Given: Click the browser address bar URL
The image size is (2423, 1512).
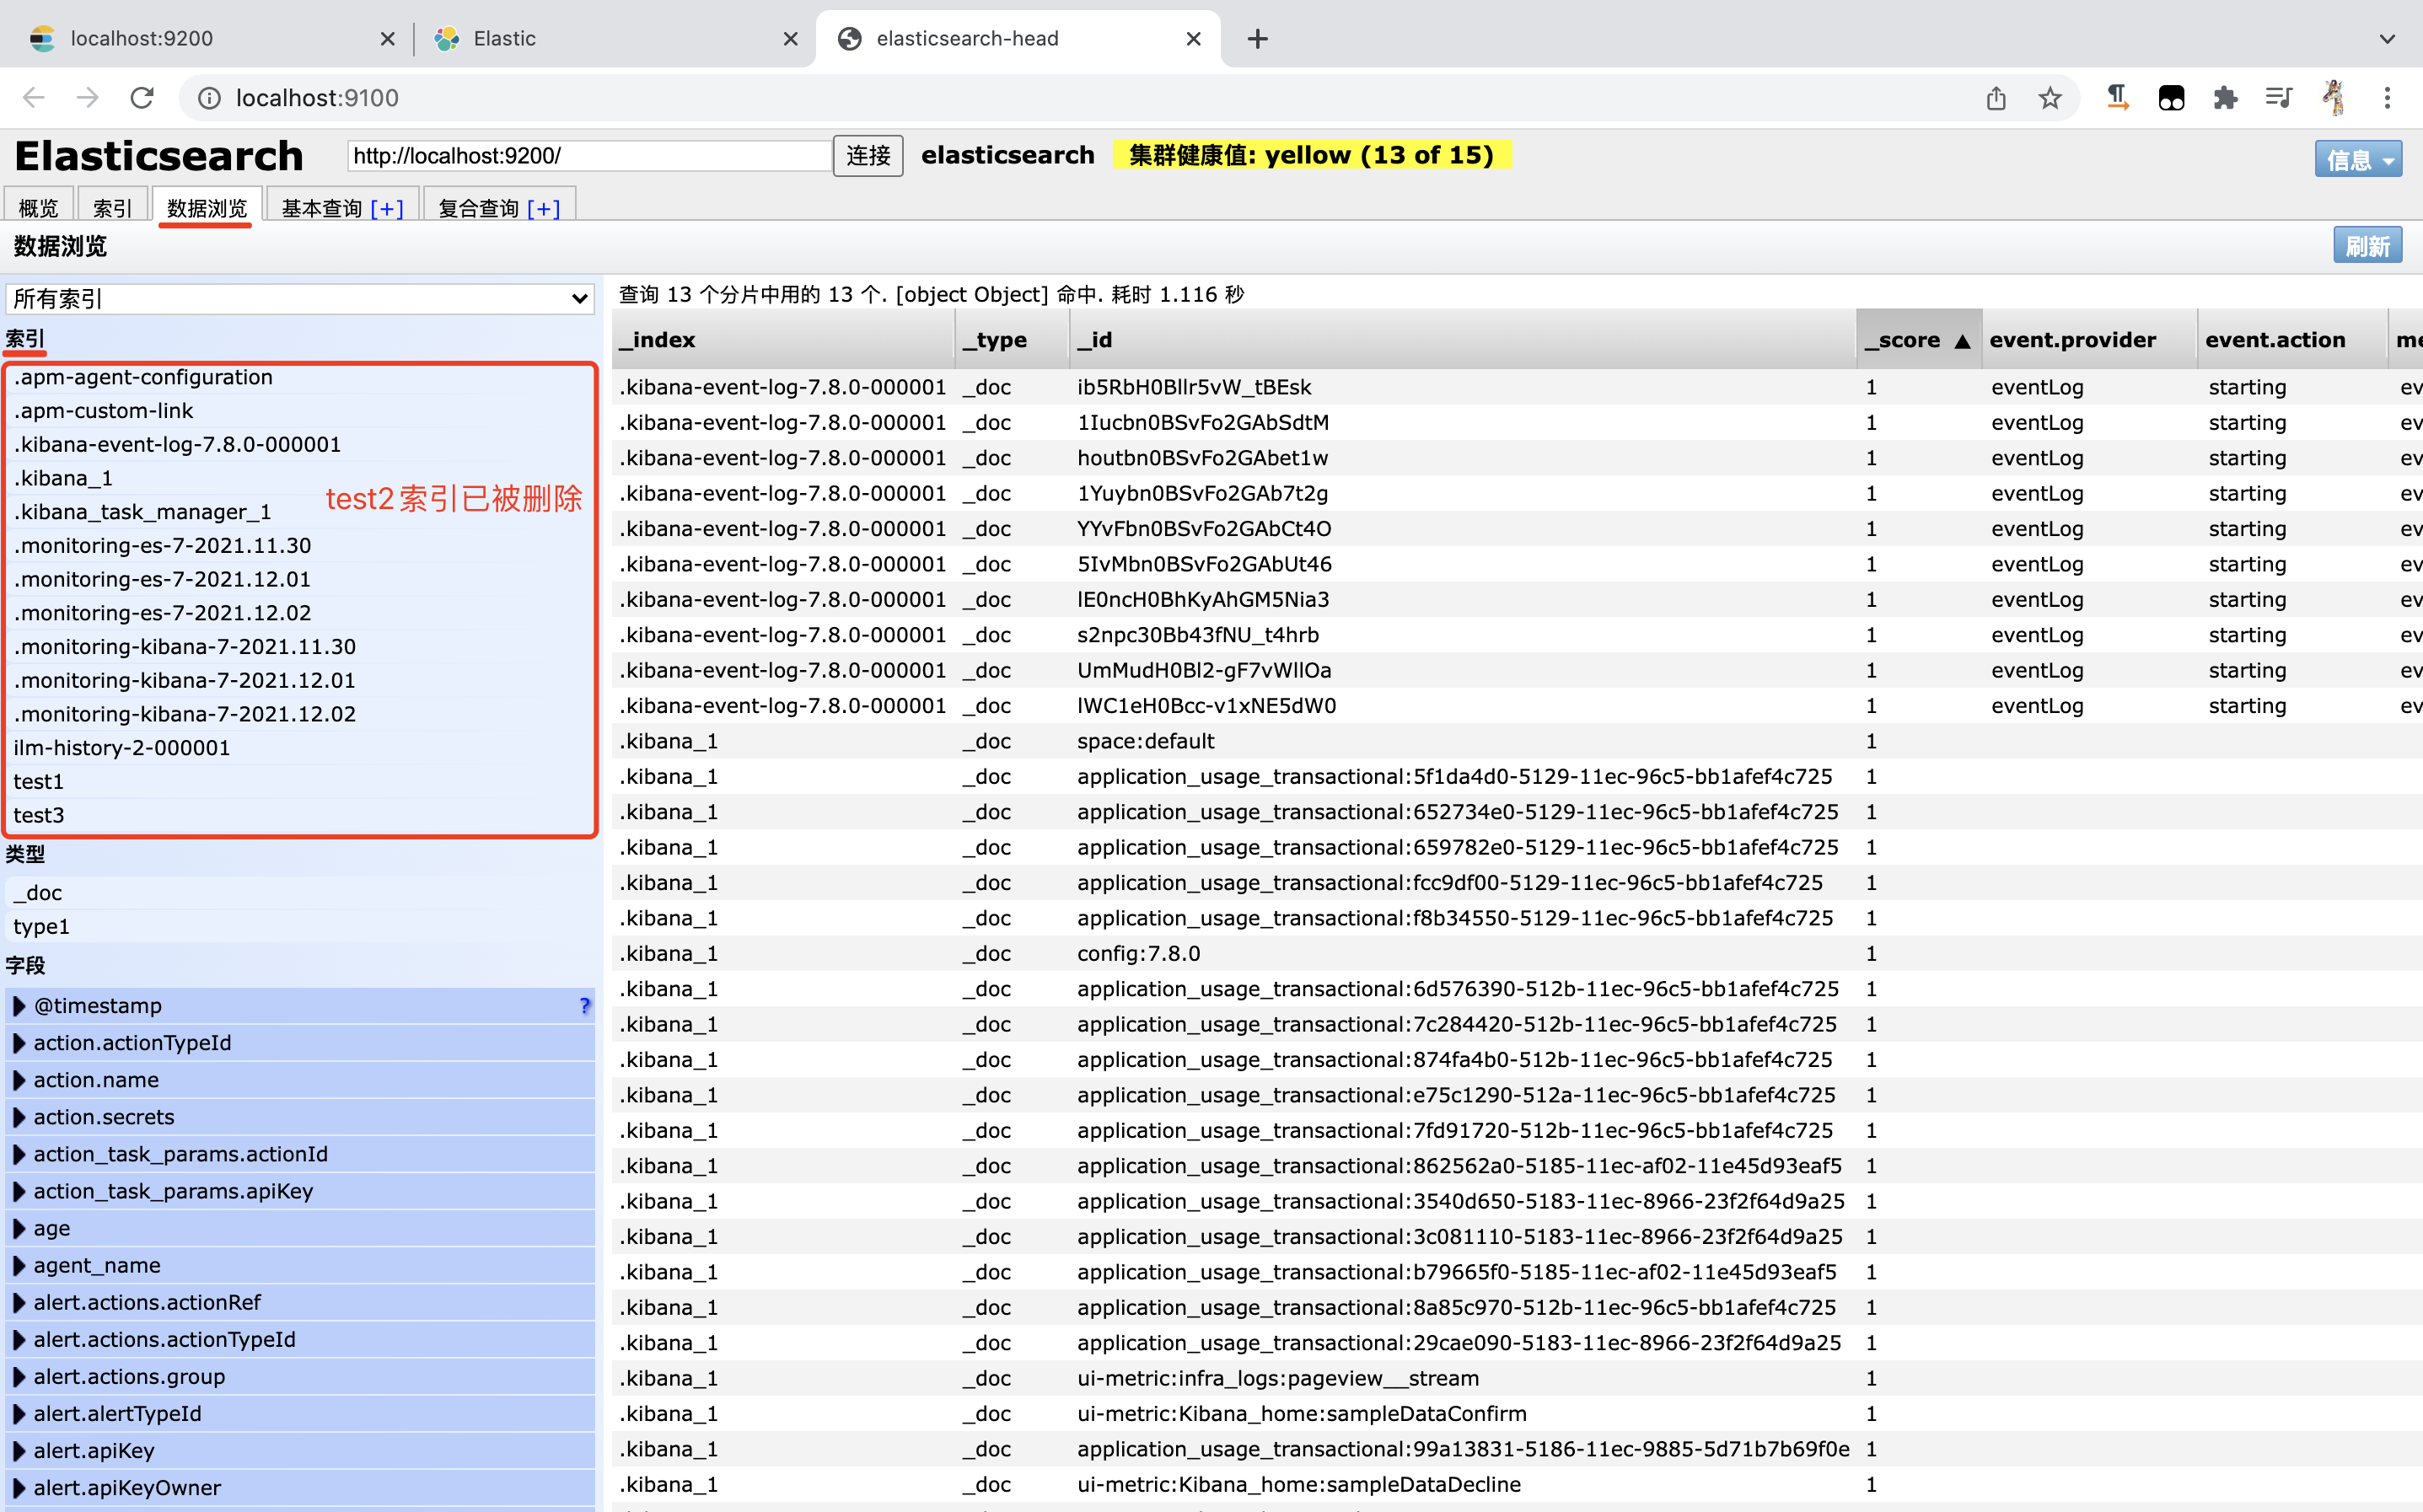Looking at the screenshot, I should pos(317,97).
